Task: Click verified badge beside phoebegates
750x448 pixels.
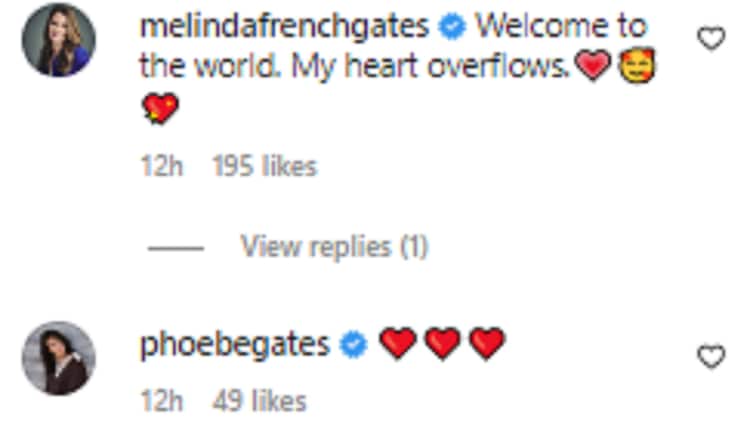Action: point(352,346)
